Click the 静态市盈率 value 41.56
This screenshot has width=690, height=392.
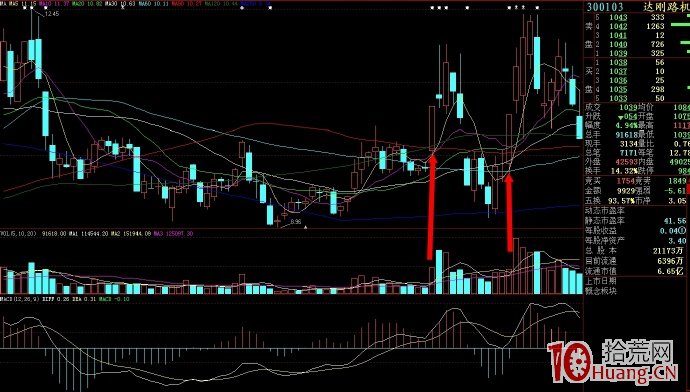(675, 221)
